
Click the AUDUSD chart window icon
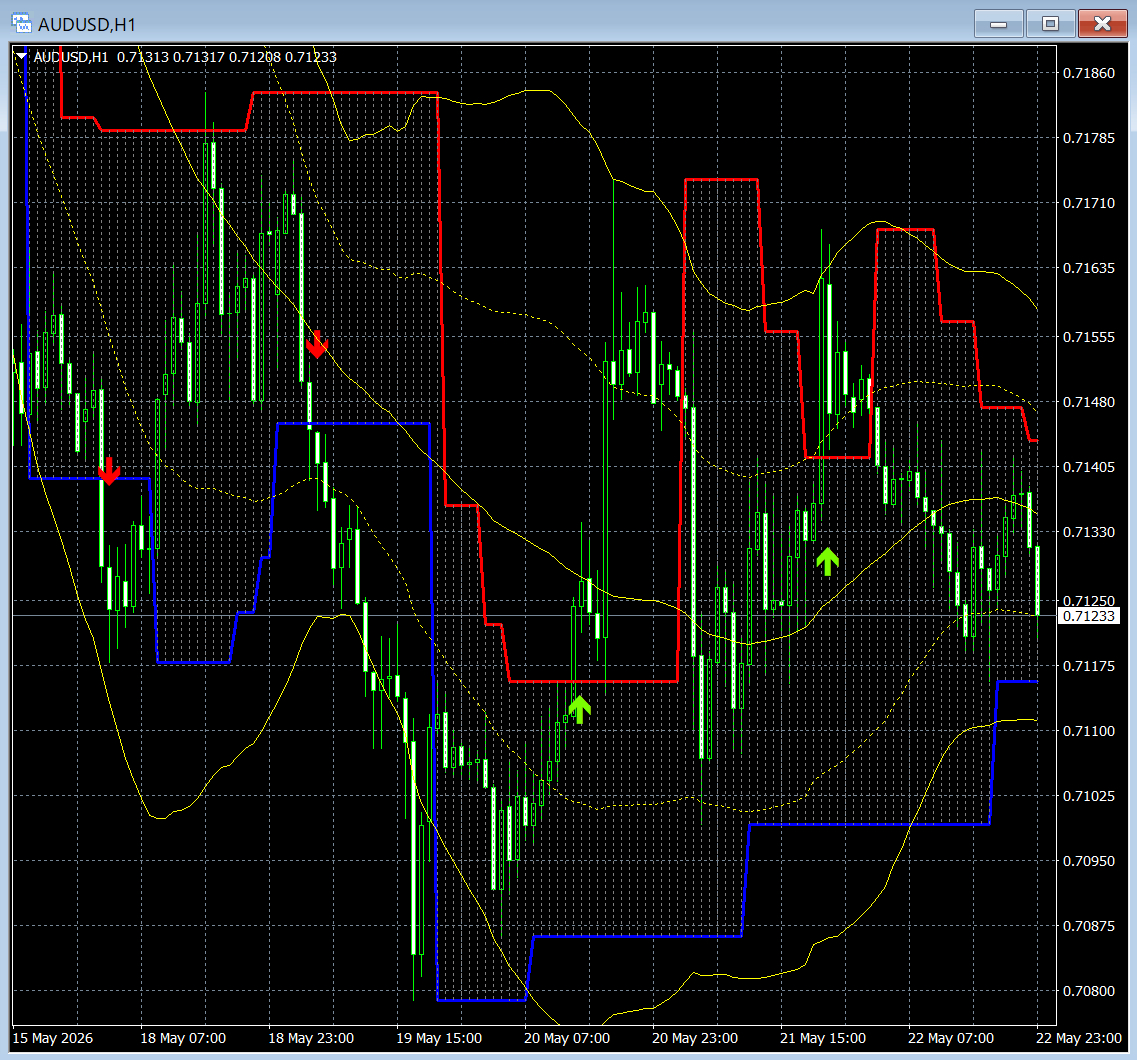coord(21,23)
